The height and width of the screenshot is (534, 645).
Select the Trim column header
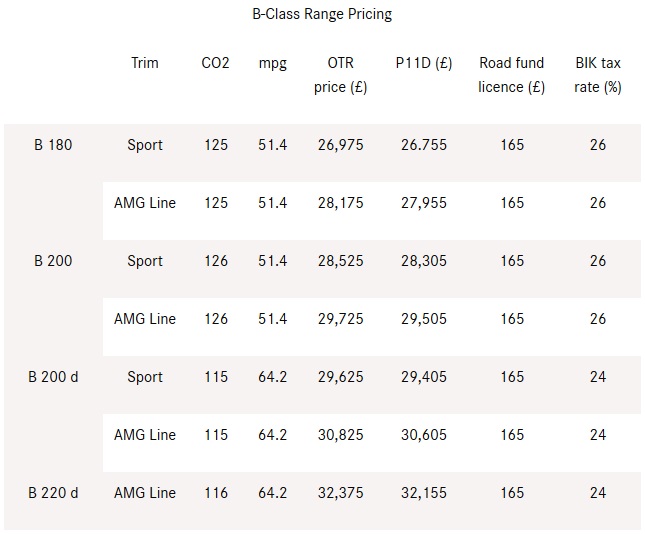pyautogui.click(x=145, y=63)
